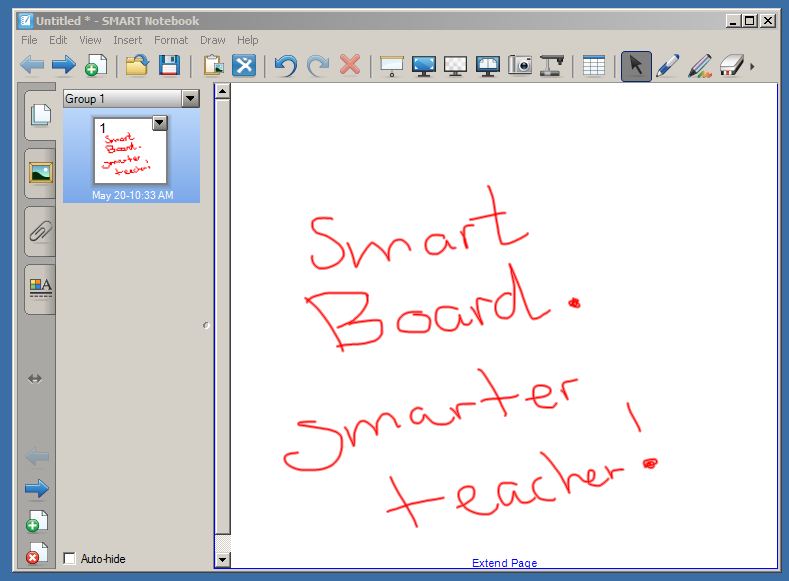This screenshot has height=581, width=789.
Task: Open page 1 thumbnail menu arrow
Action: point(160,123)
